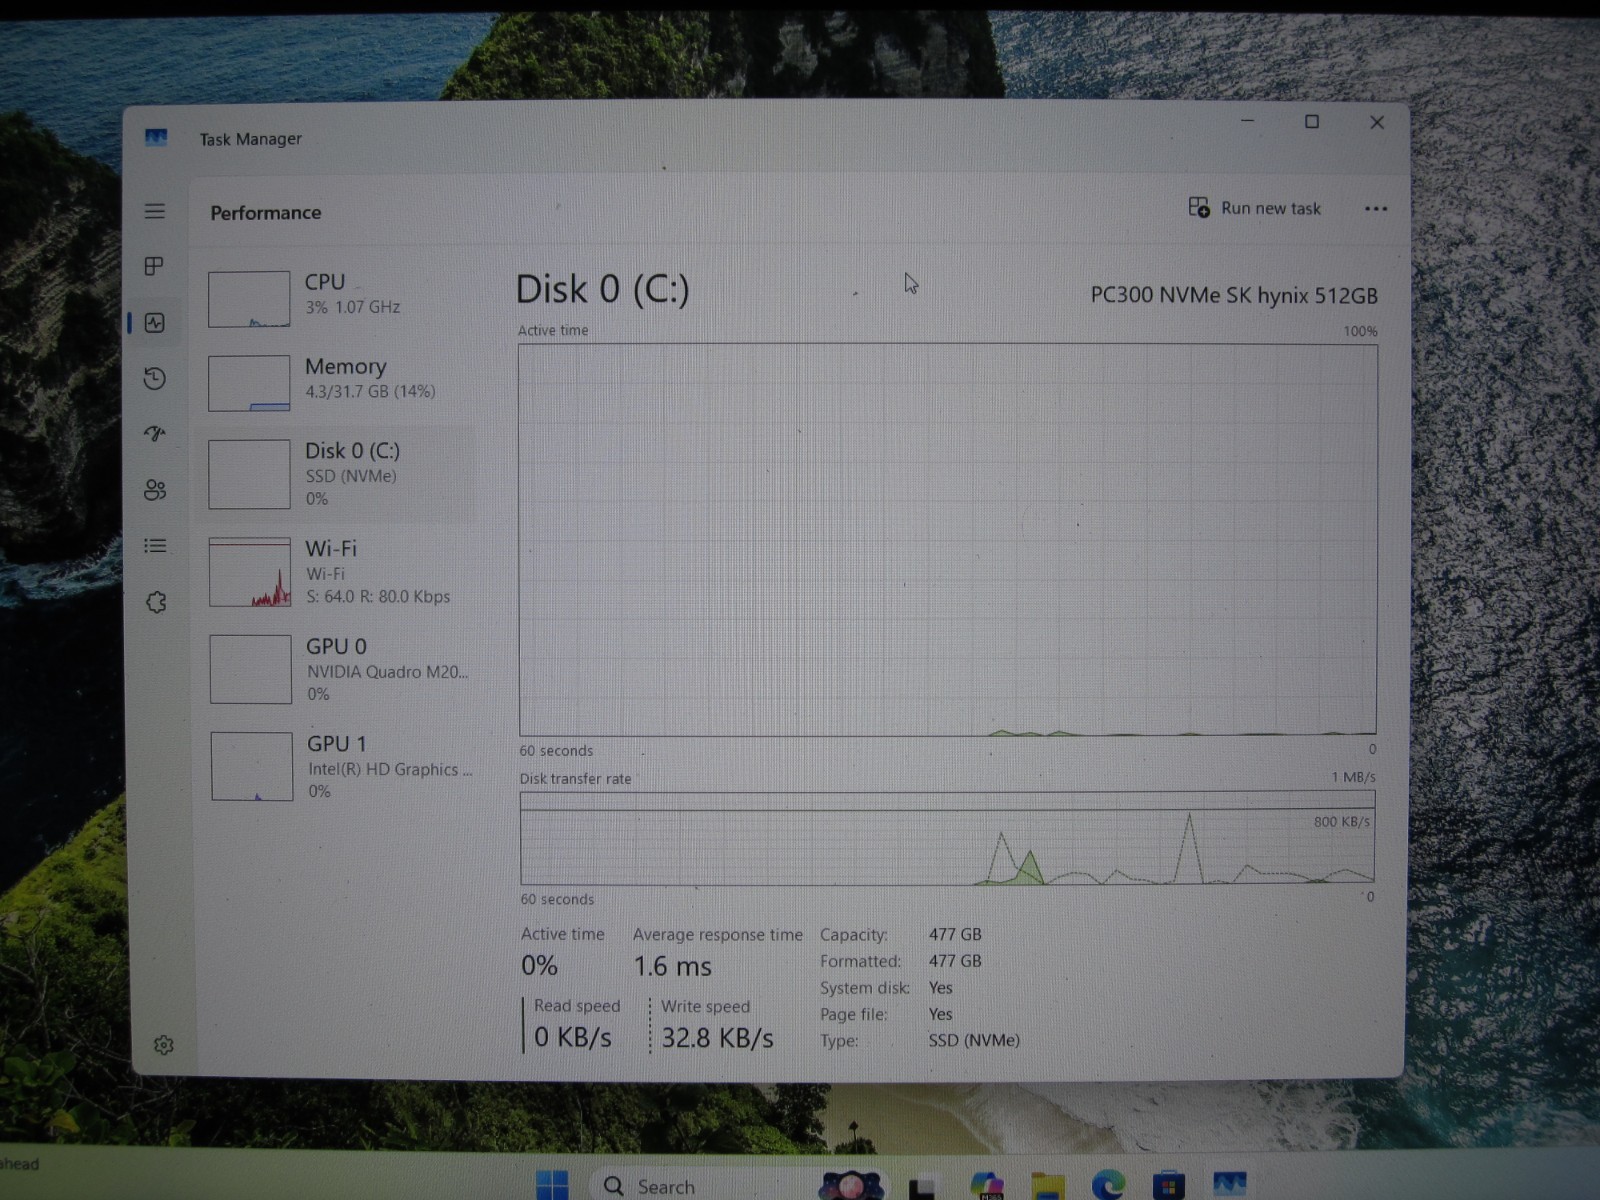Select GPU 1 Intel HD Graphics item
This screenshot has width=1600, height=1200.
click(339, 766)
